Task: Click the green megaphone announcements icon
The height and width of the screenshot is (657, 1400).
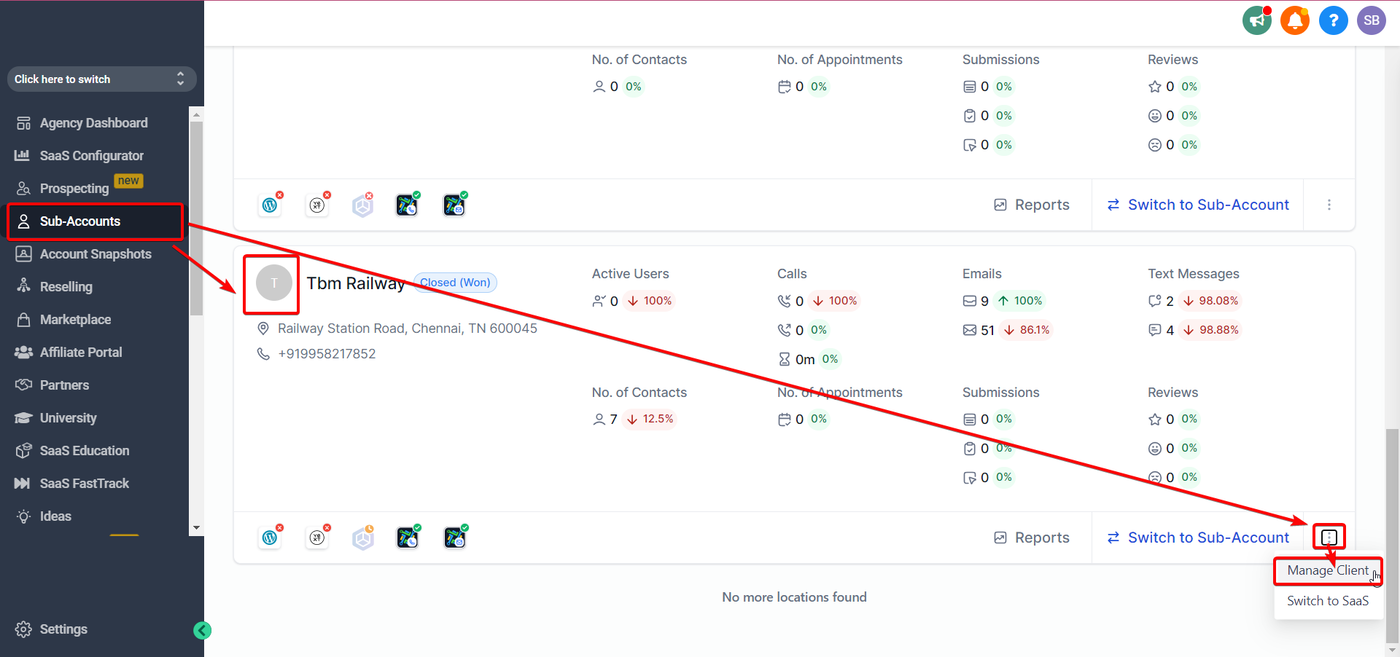Action: tap(1257, 20)
